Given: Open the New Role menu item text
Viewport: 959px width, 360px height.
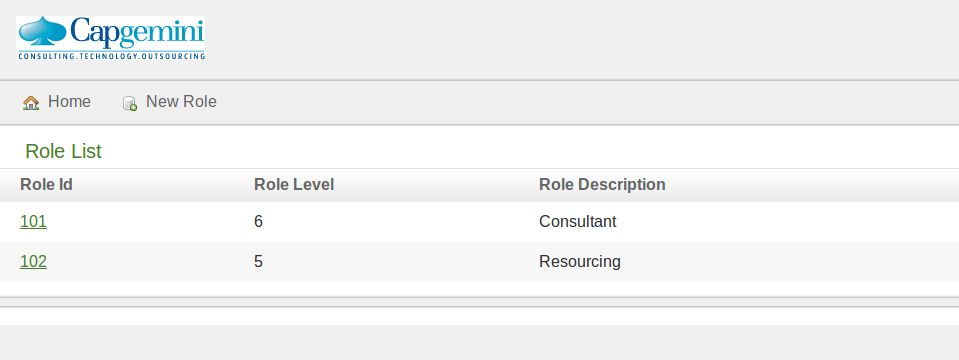Looking at the screenshot, I should click(181, 101).
